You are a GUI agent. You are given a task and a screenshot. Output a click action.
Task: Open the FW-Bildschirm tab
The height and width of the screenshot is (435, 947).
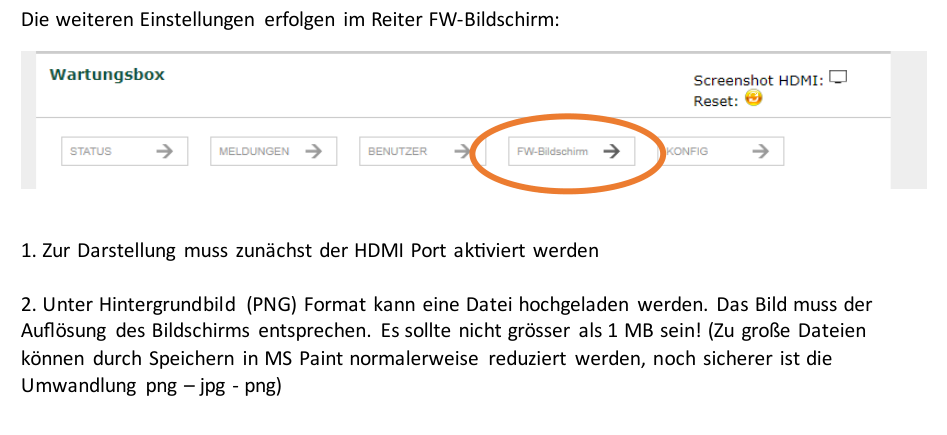(x=571, y=151)
